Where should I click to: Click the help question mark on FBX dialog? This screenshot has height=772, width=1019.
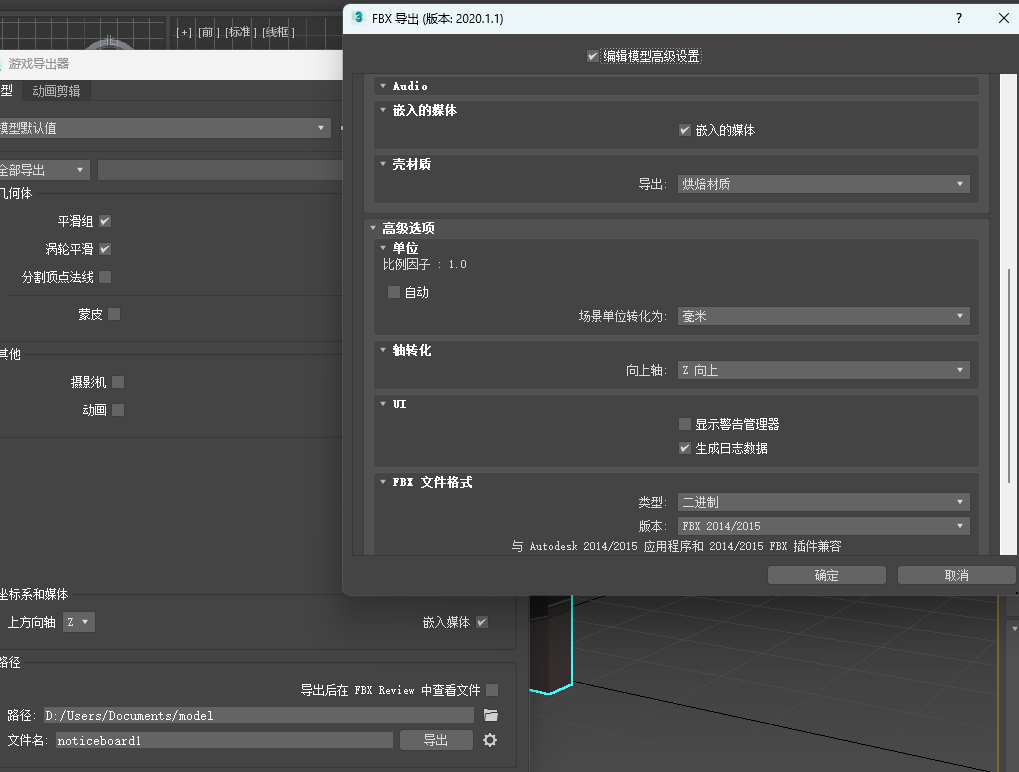957,18
